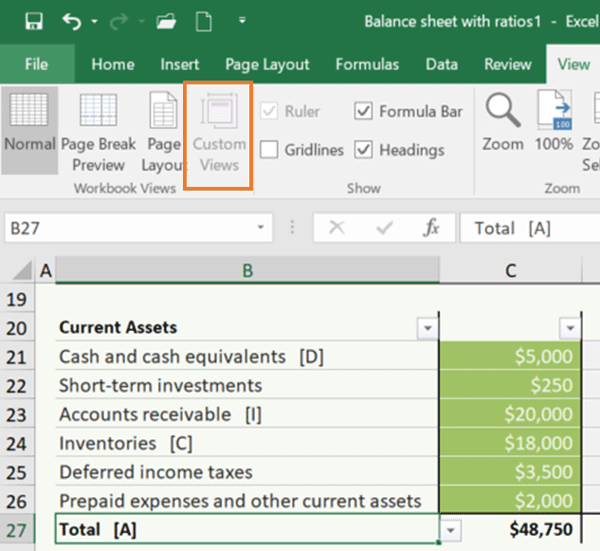Click the 100% zoom button

click(x=554, y=122)
